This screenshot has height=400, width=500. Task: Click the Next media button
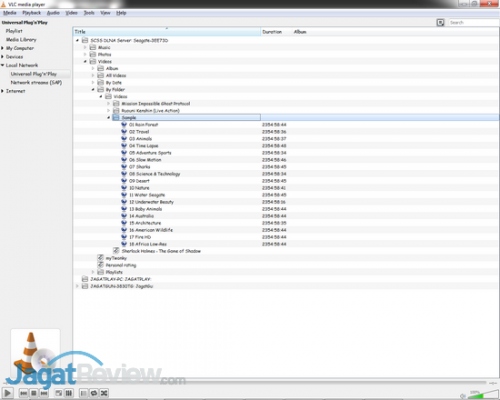pyautogui.click(x=44, y=393)
